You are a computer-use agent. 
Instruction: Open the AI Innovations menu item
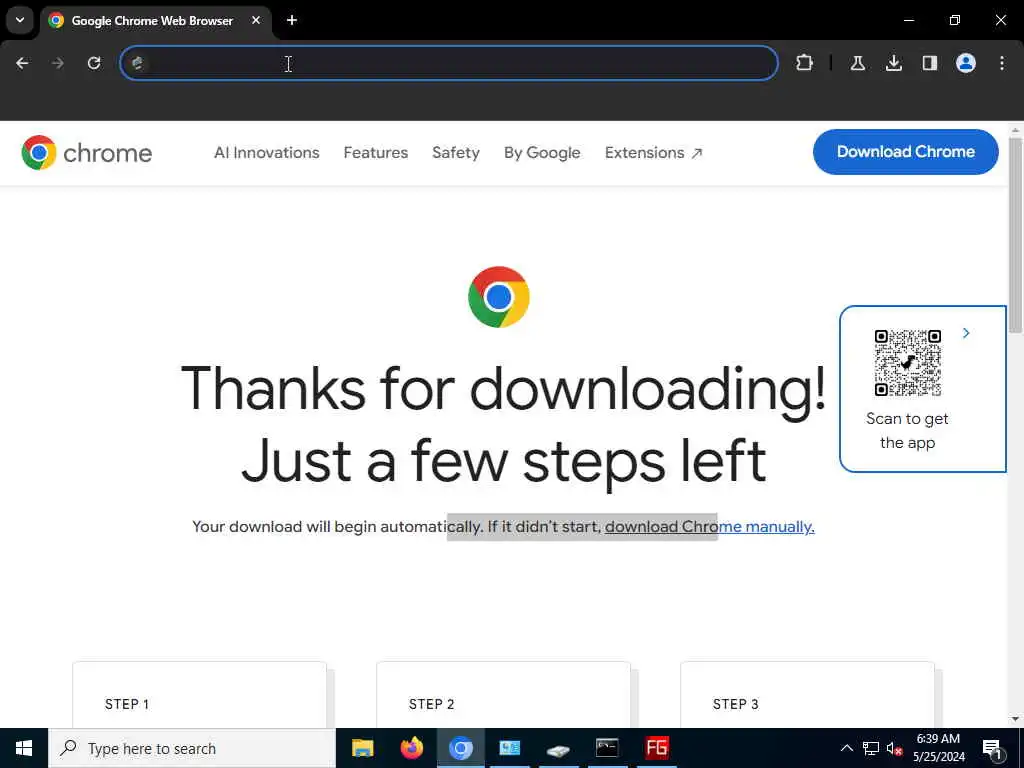point(266,153)
